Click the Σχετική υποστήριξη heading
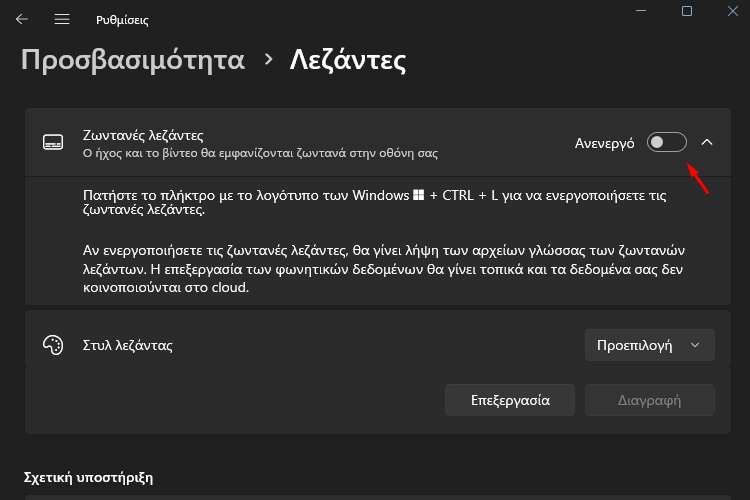Viewport: 750px width, 500px height. pos(88,476)
